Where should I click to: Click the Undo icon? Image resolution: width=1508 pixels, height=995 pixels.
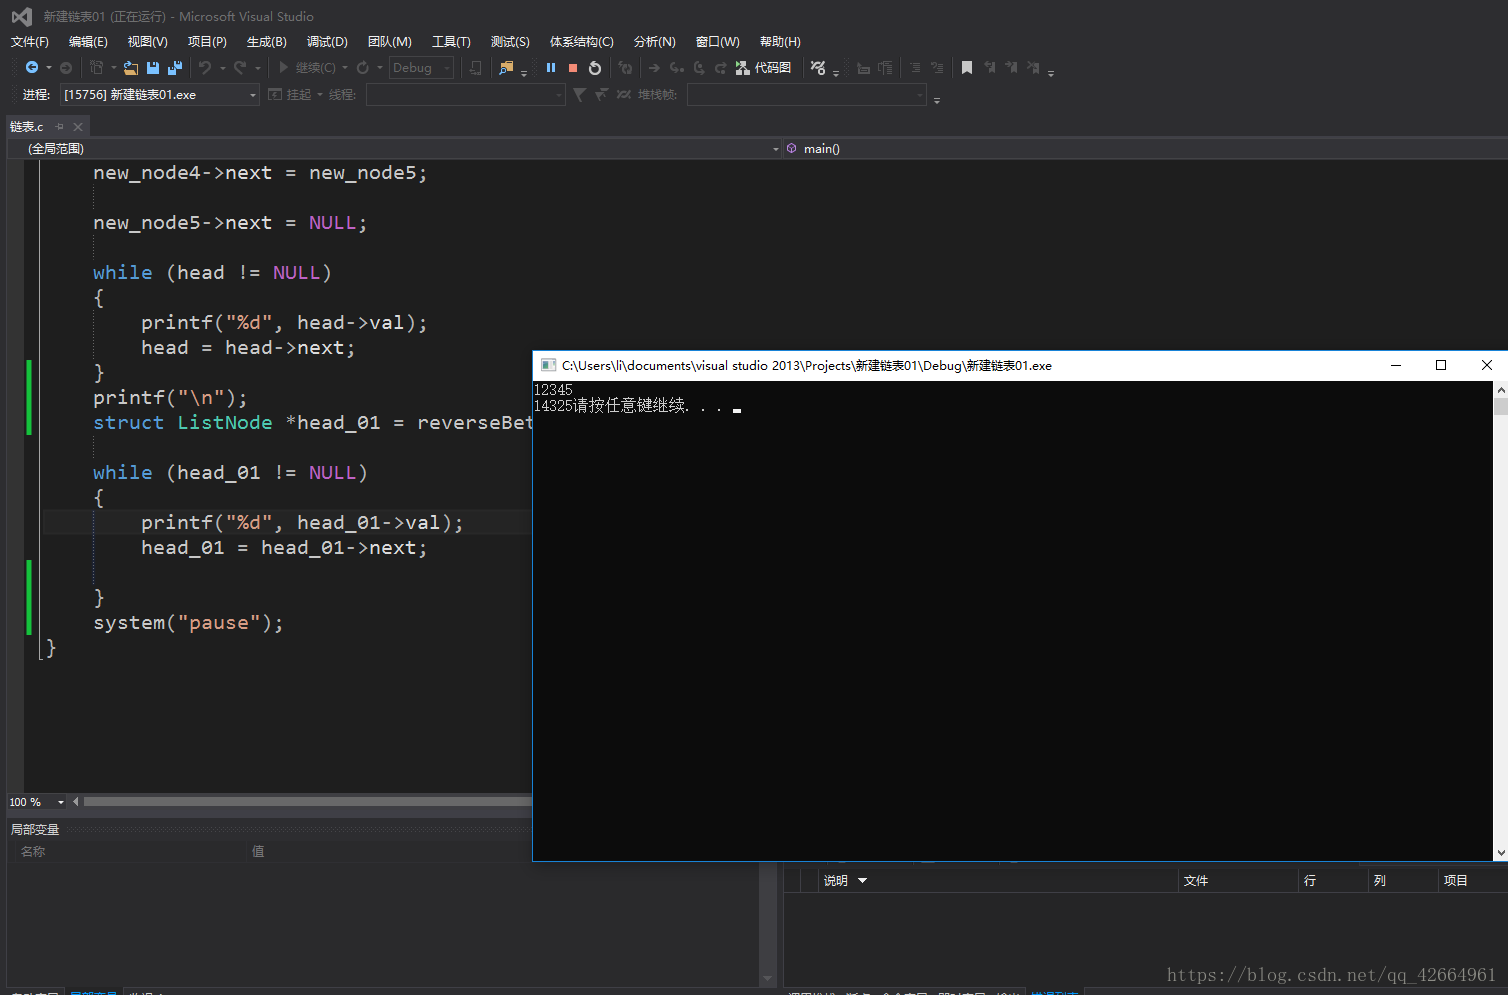click(205, 67)
